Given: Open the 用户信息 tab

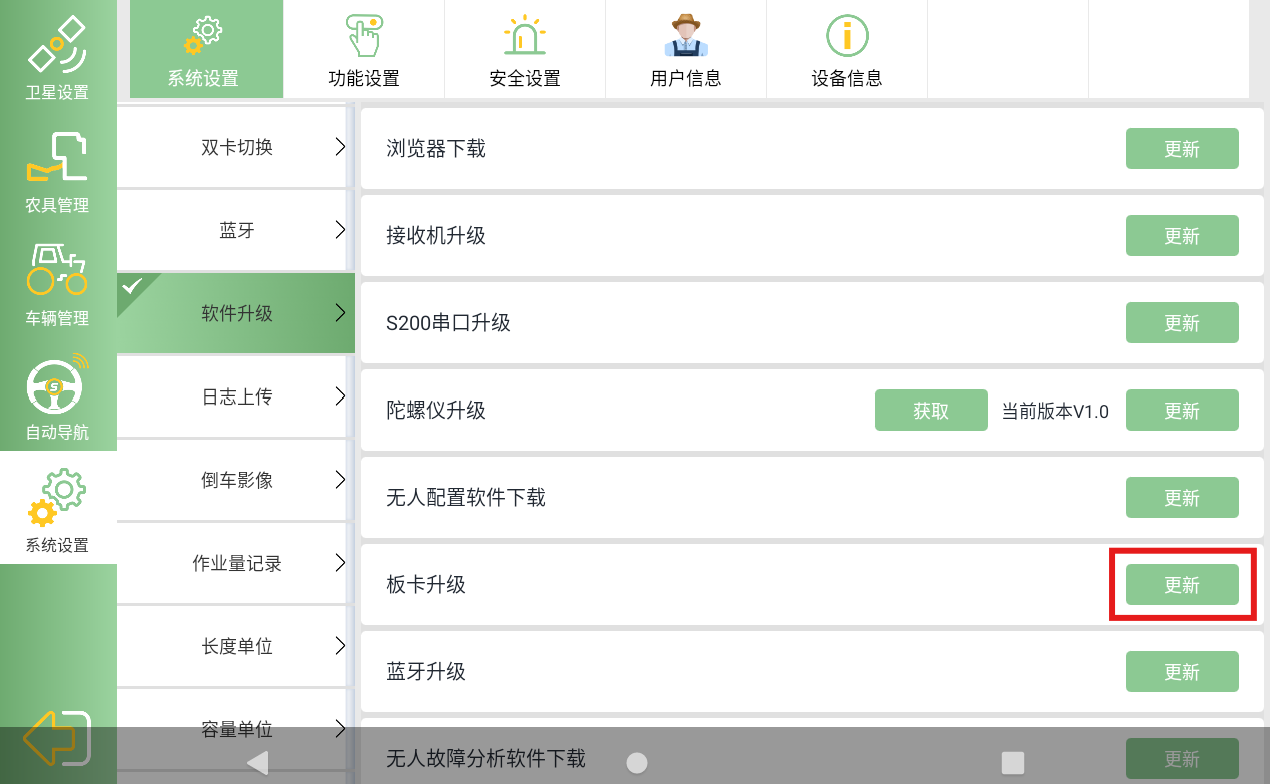Looking at the screenshot, I should pyautogui.click(x=686, y=50).
